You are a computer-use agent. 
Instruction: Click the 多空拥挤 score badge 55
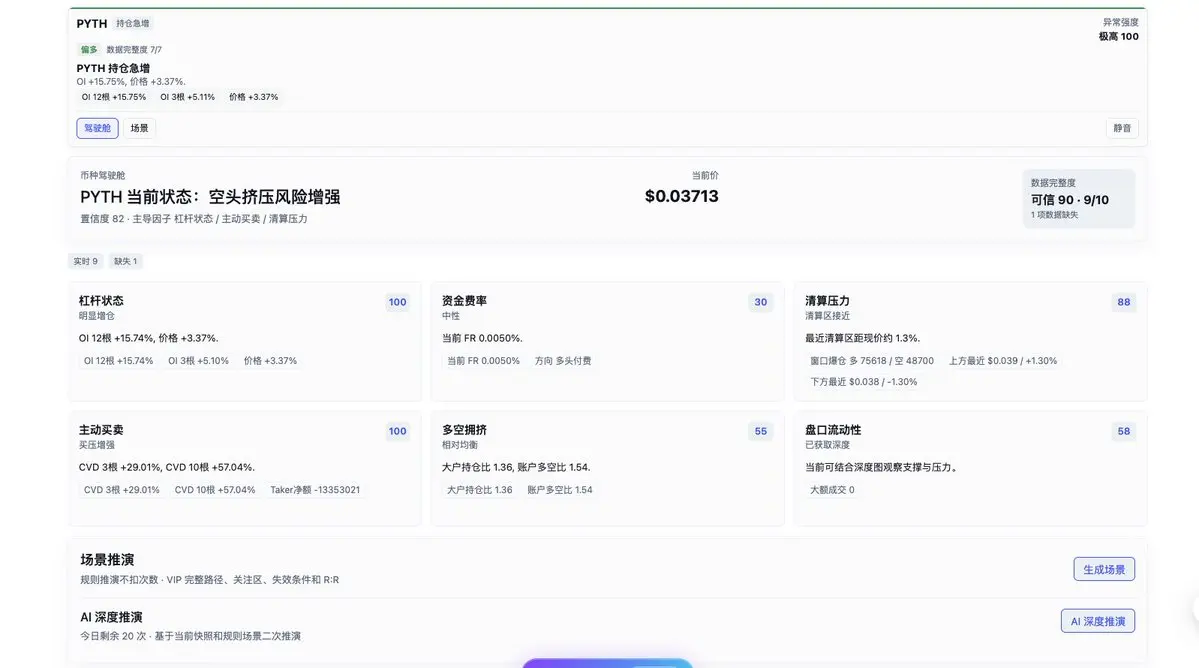pyautogui.click(x=761, y=431)
